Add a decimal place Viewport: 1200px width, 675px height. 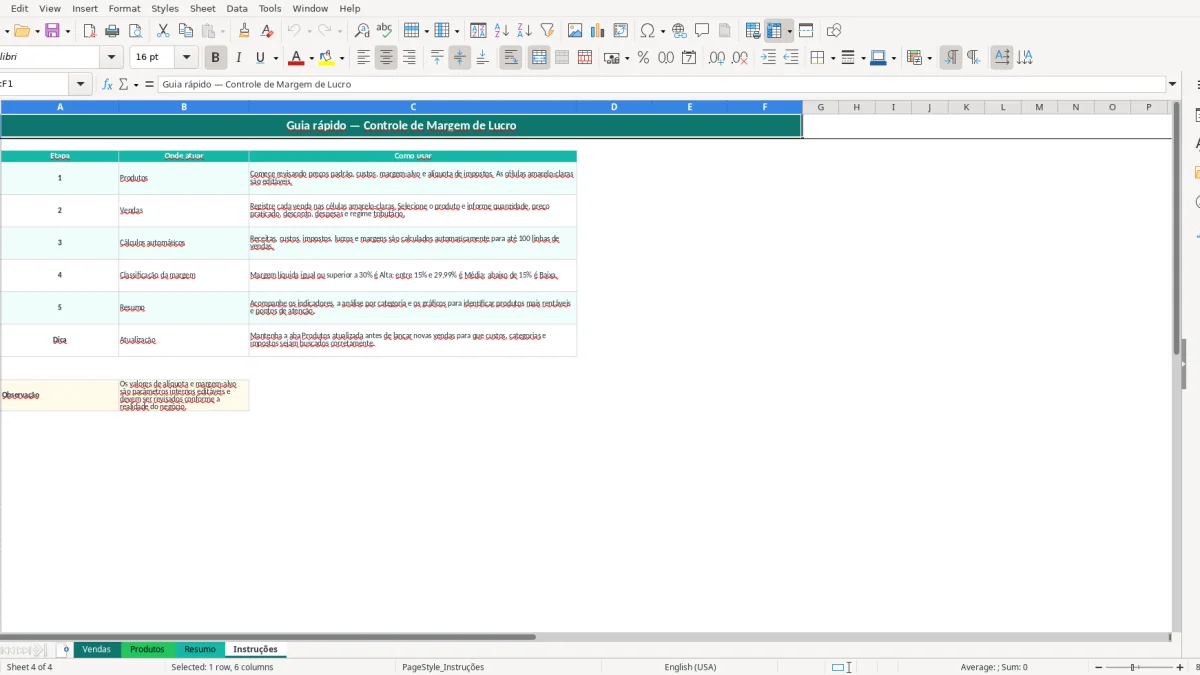tap(717, 58)
